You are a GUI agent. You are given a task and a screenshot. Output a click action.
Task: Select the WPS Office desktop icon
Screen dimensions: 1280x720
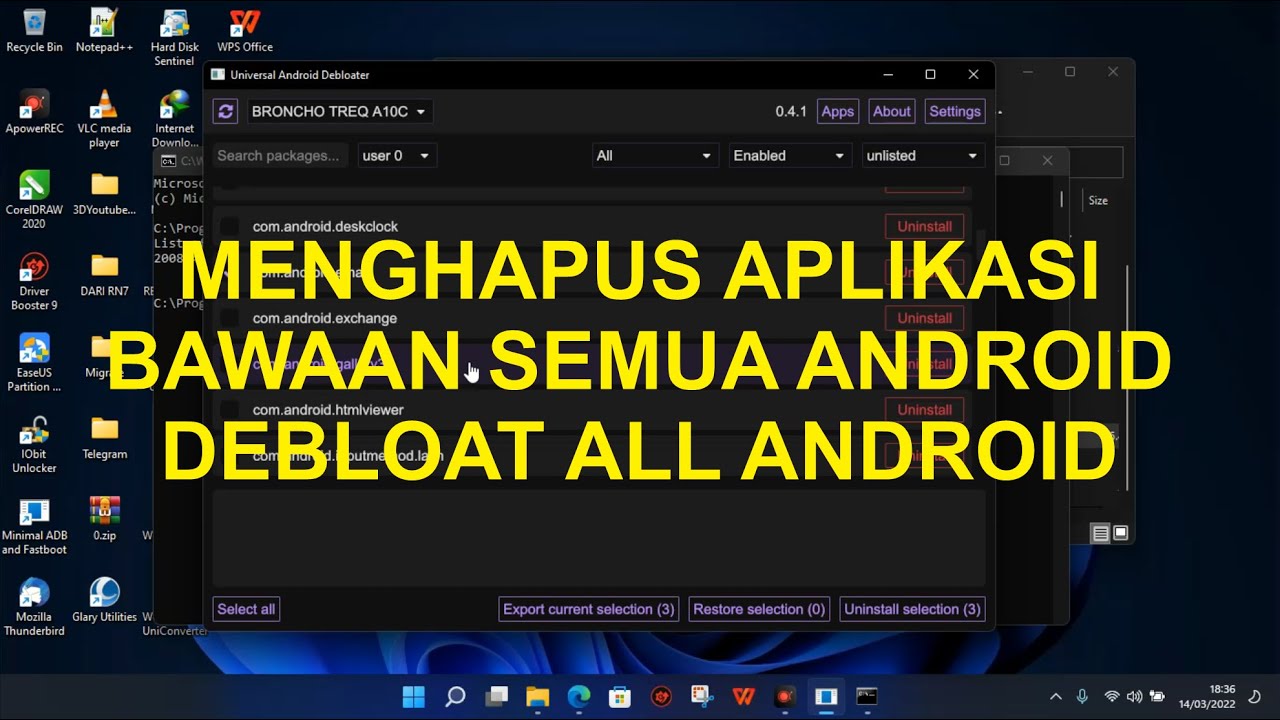pyautogui.click(x=245, y=30)
